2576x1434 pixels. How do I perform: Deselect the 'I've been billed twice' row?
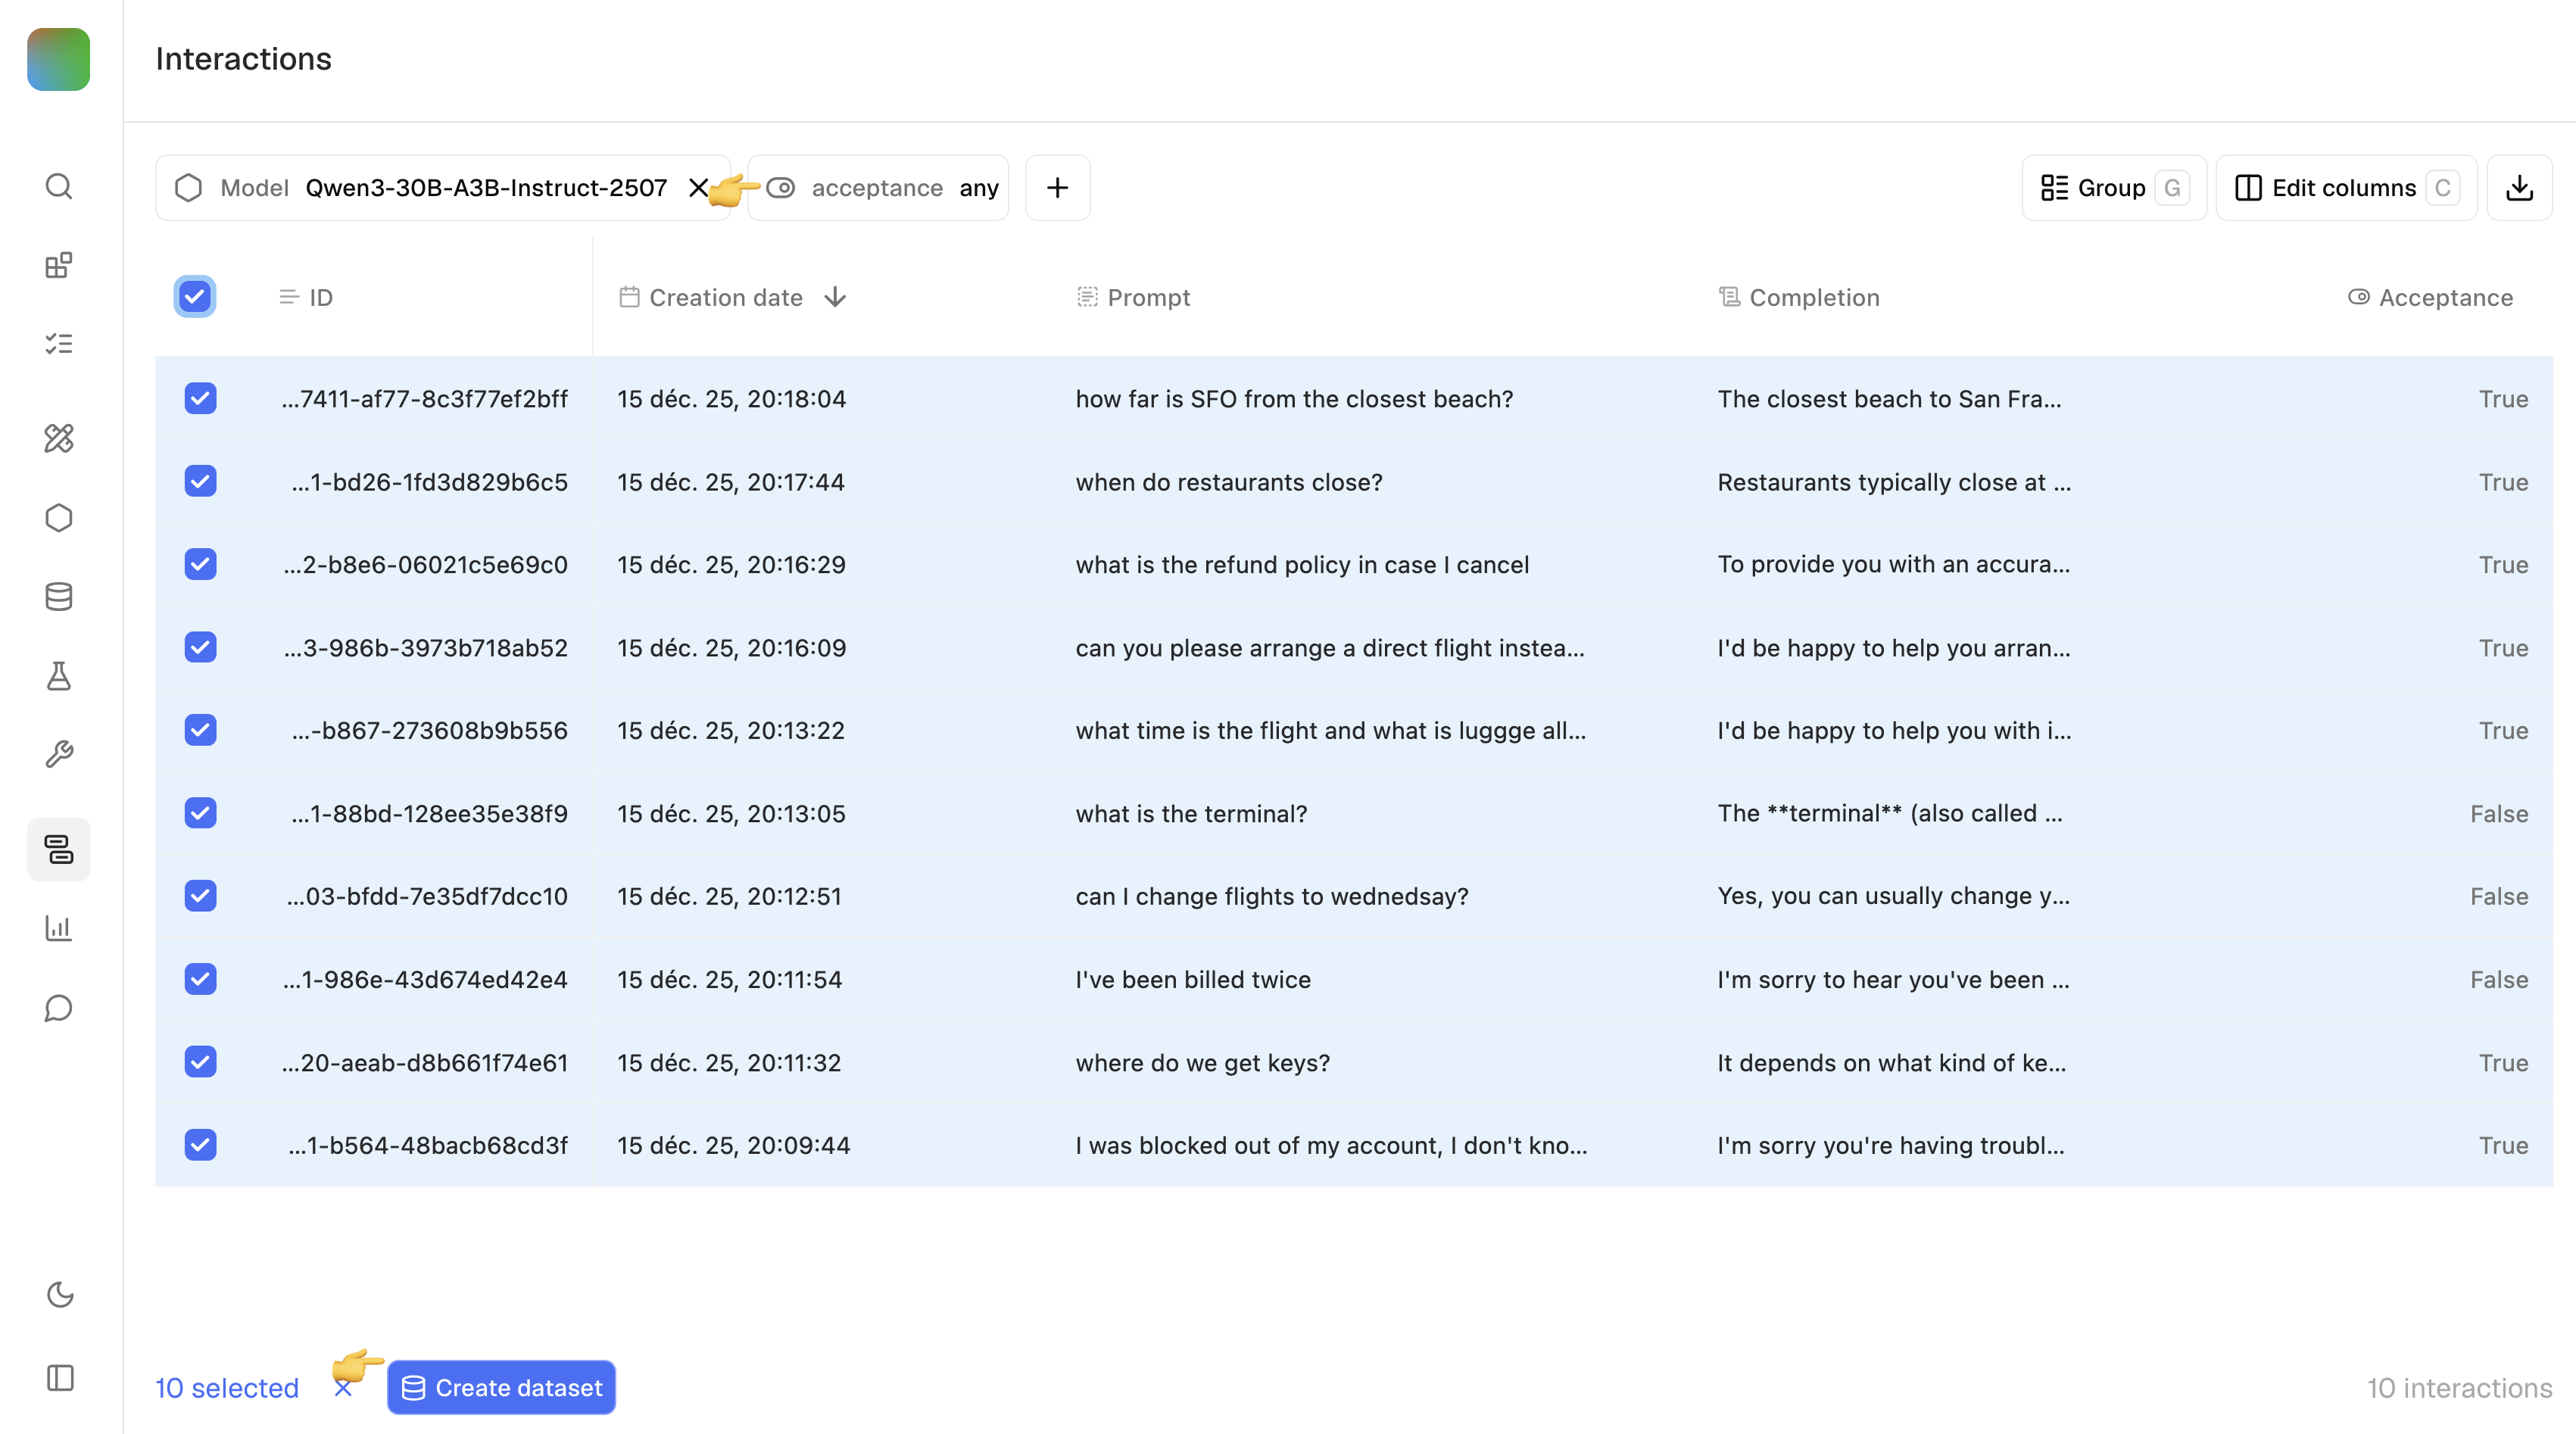coord(200,979)
